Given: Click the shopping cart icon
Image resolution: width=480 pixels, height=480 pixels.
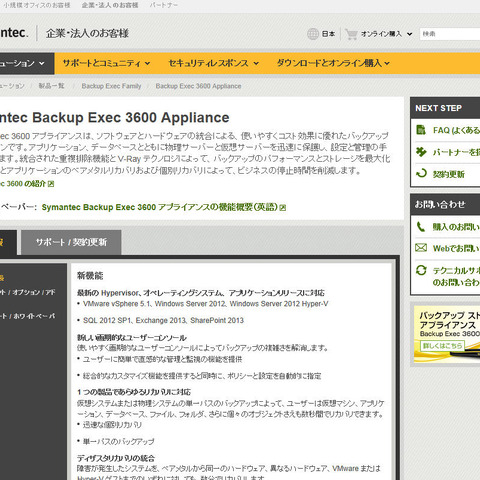Looking at the screenshot, I should point(351,34).
